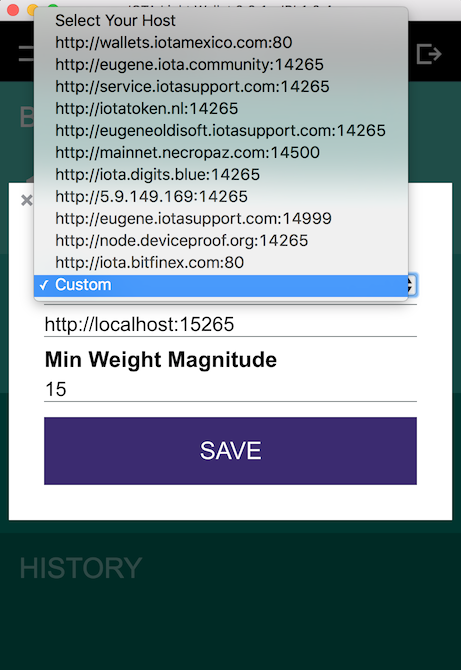Click the custom host URL field
The image size is (461, 670).
(x=230, y=324)
